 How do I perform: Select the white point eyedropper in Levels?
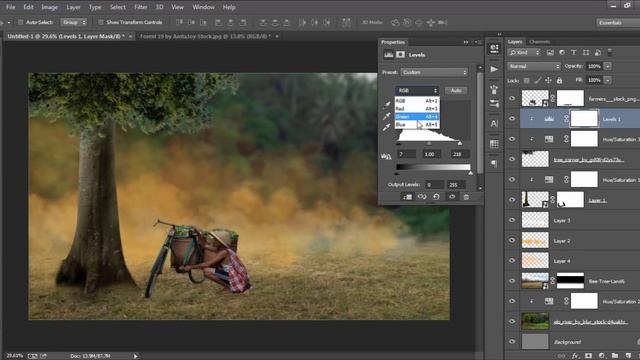point(387,127)
